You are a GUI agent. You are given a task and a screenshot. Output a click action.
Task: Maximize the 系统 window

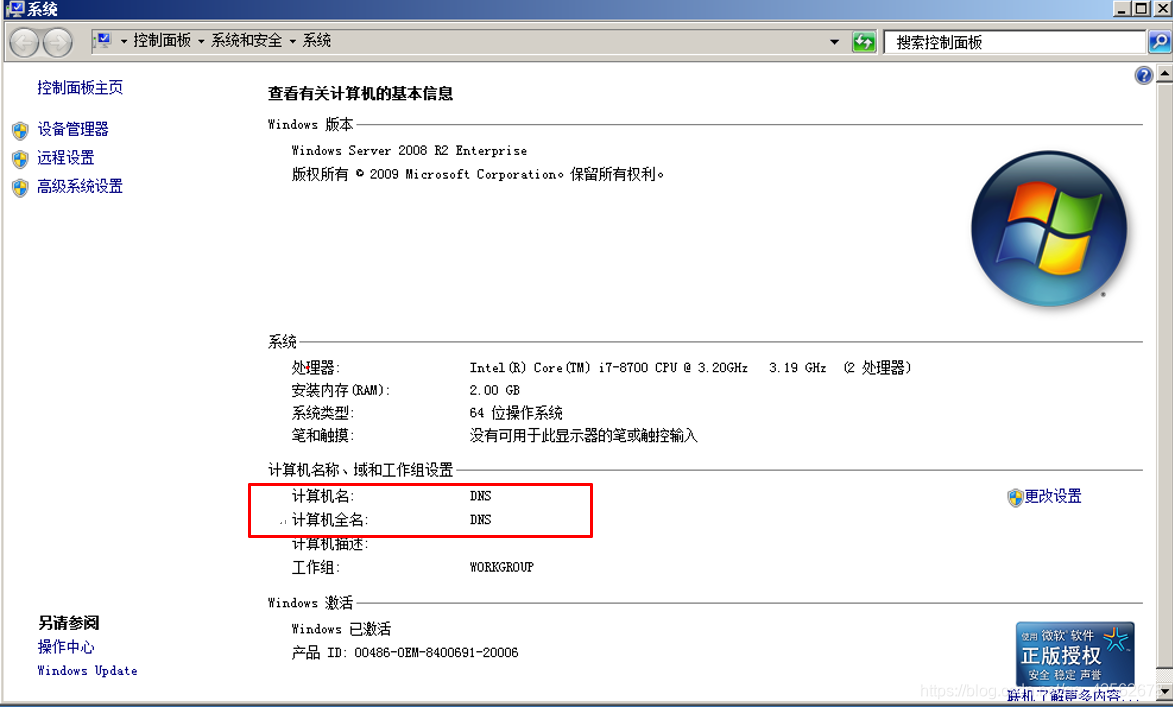[x=1142, y=8]
